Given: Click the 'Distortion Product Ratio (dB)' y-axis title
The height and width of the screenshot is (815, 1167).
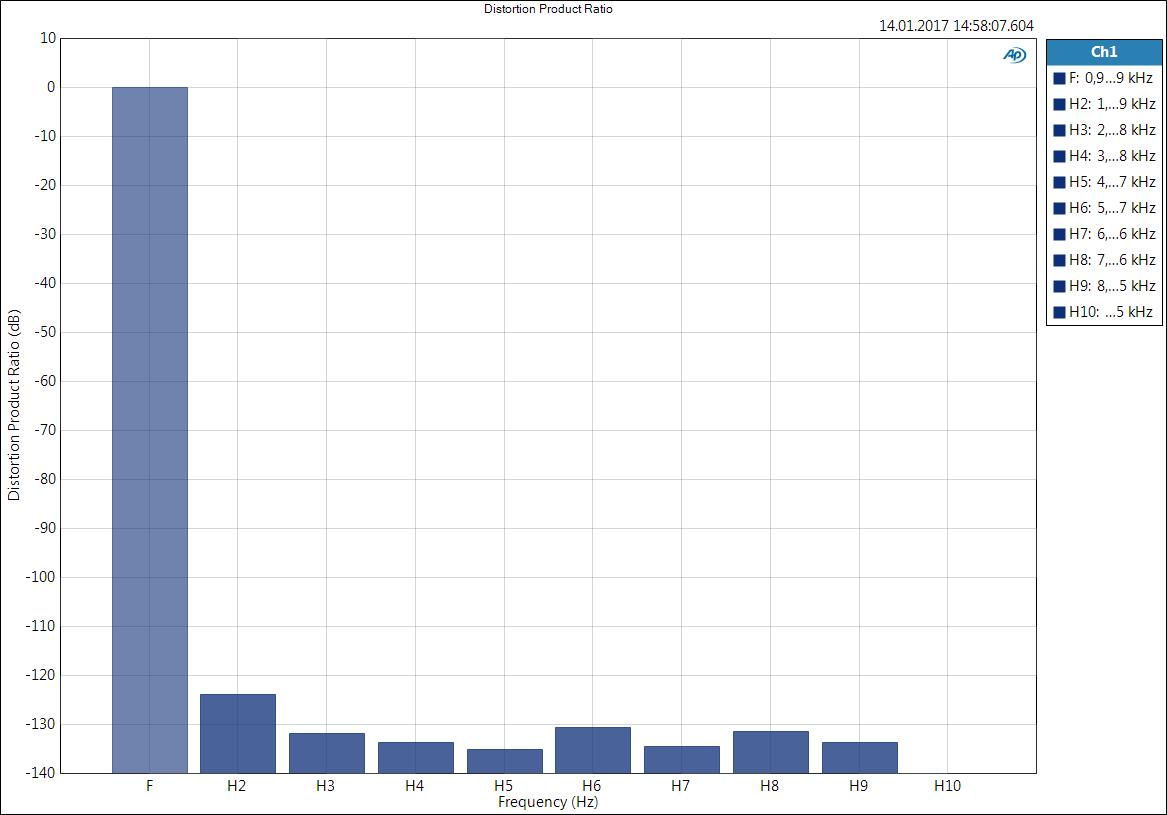Looking at the screenshot, I should pos(14,405).
